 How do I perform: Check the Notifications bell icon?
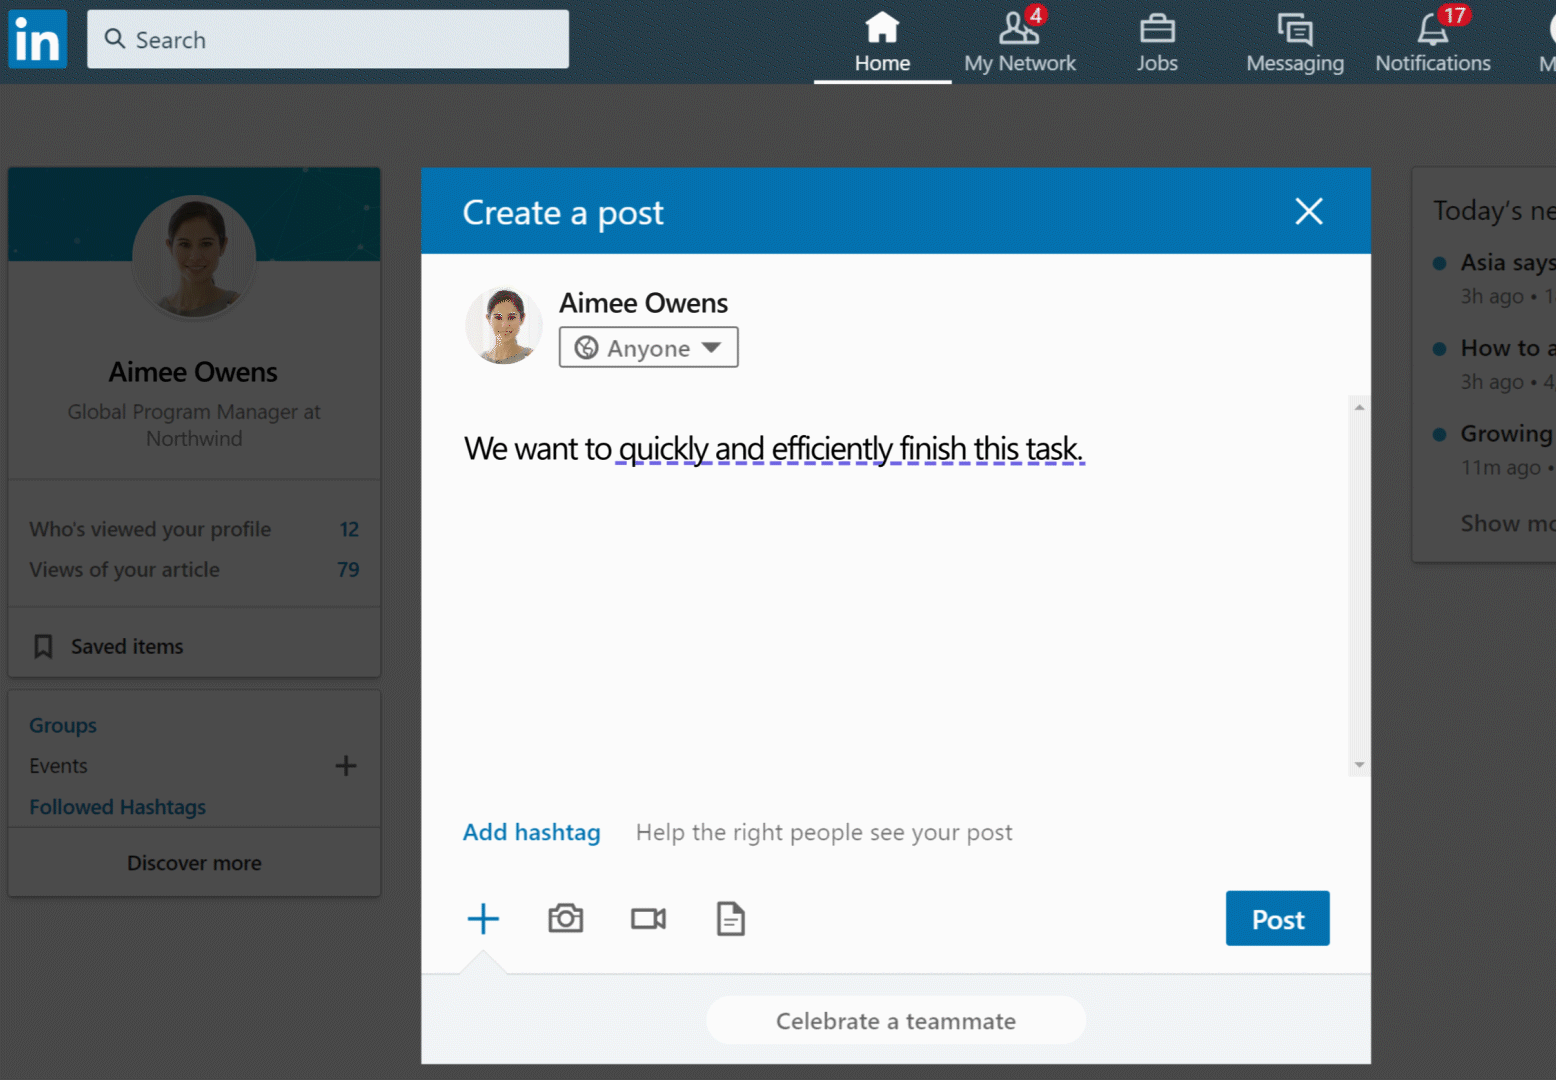pos(1432,30)
